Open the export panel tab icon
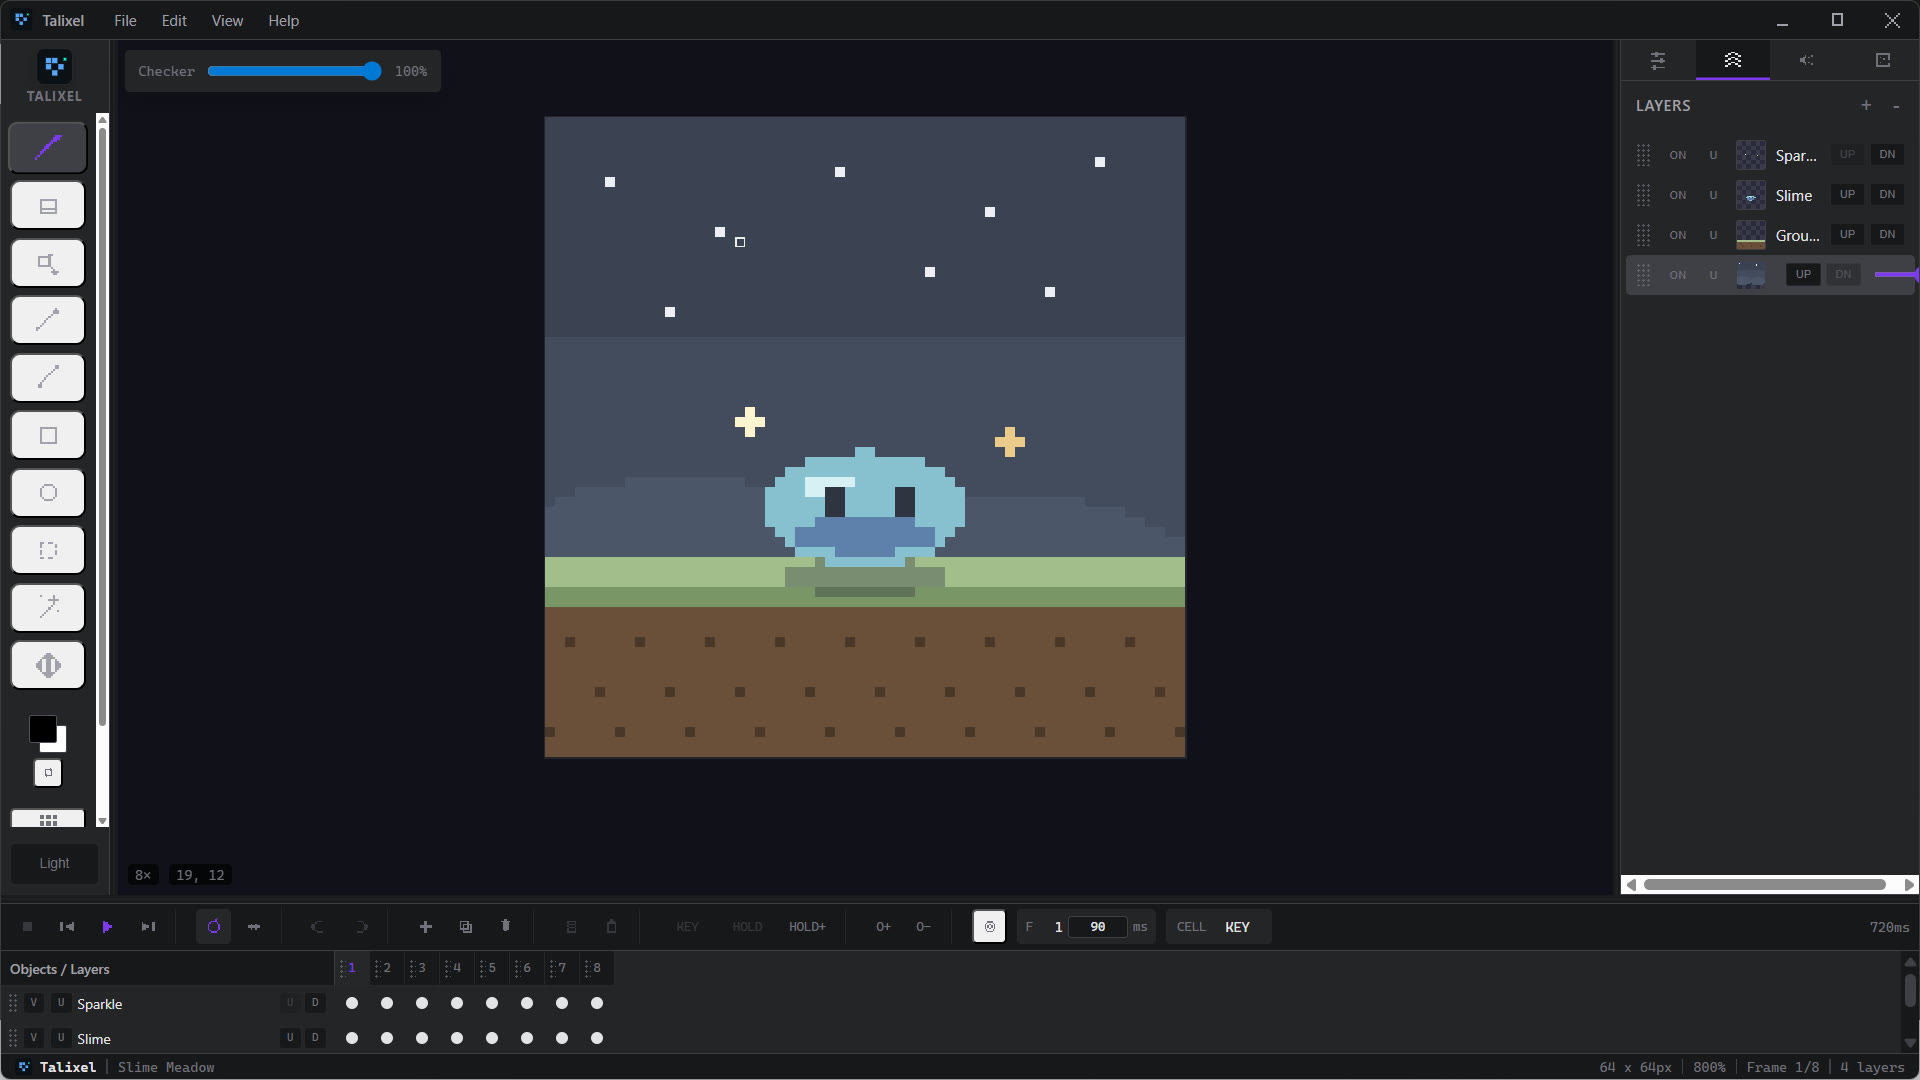 [1883, 60]
